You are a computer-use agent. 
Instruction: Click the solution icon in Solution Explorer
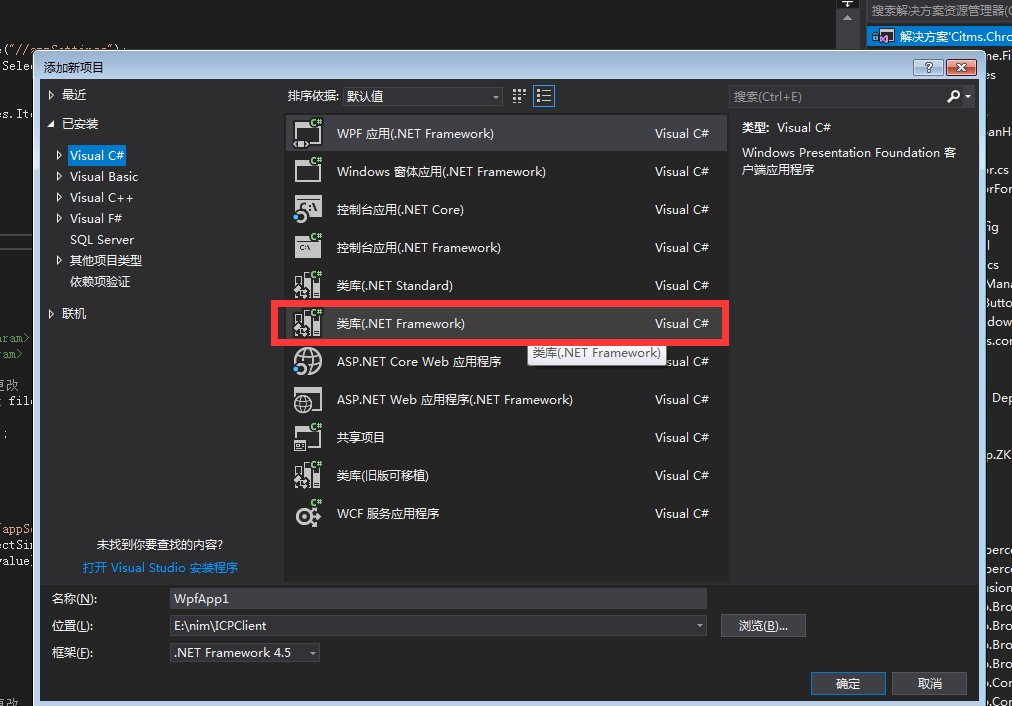click(x=882, y=36)
